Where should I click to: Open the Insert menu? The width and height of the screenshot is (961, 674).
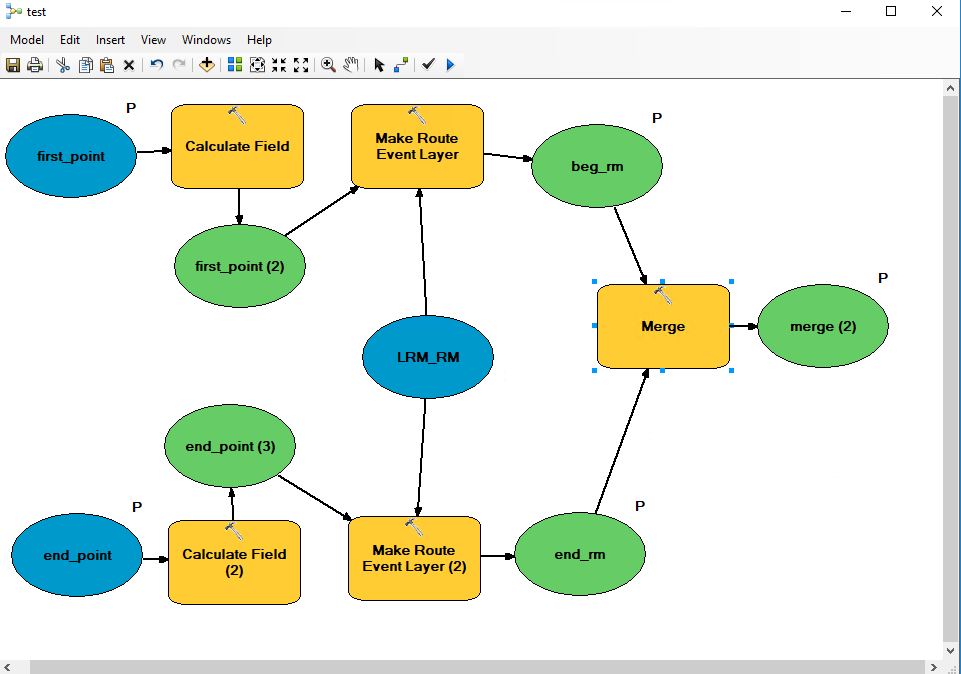pyautogui.click(x=110, y=40)
